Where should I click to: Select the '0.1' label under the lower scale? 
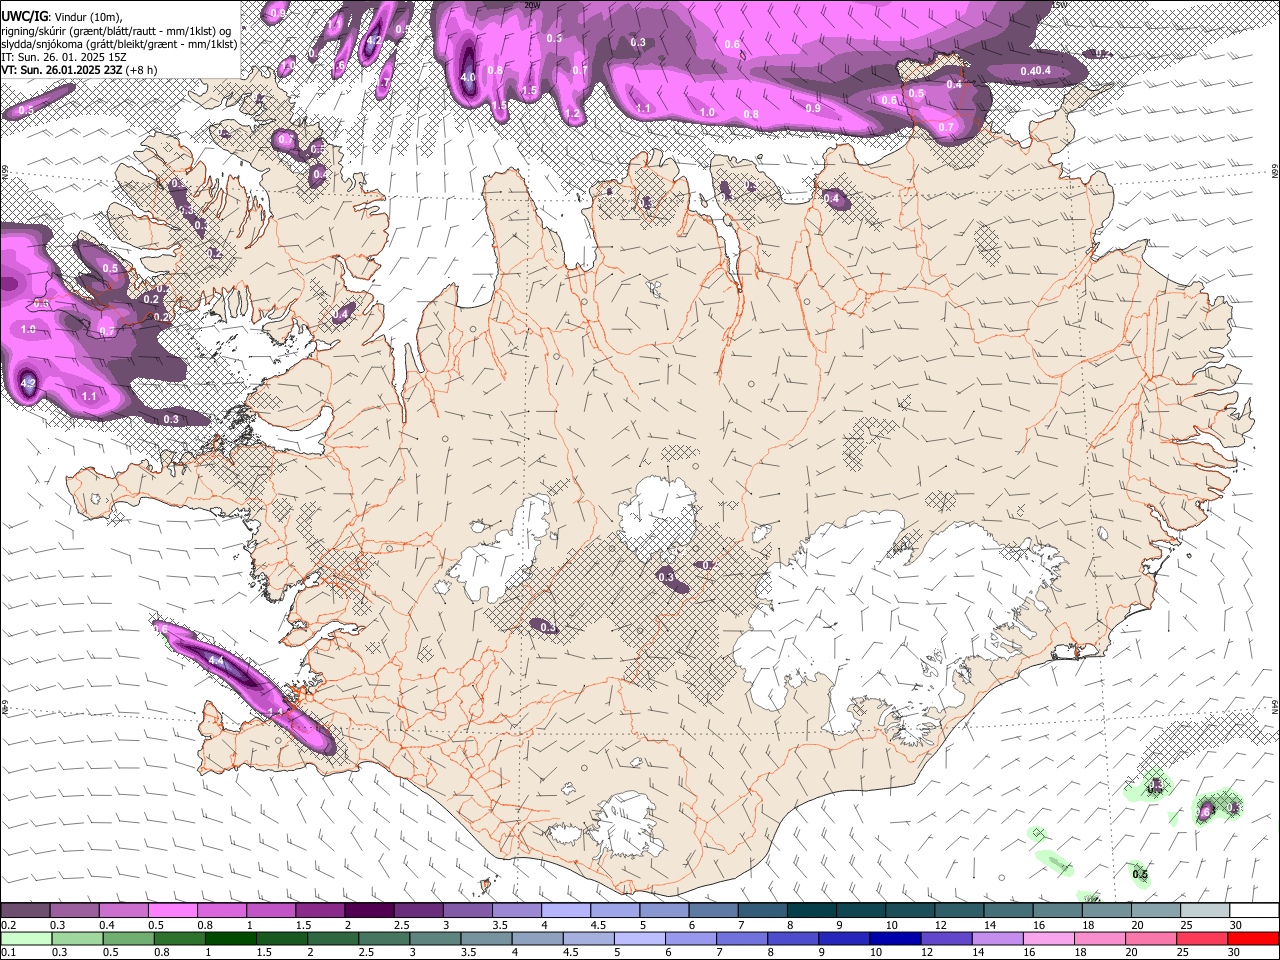point(9,953)
